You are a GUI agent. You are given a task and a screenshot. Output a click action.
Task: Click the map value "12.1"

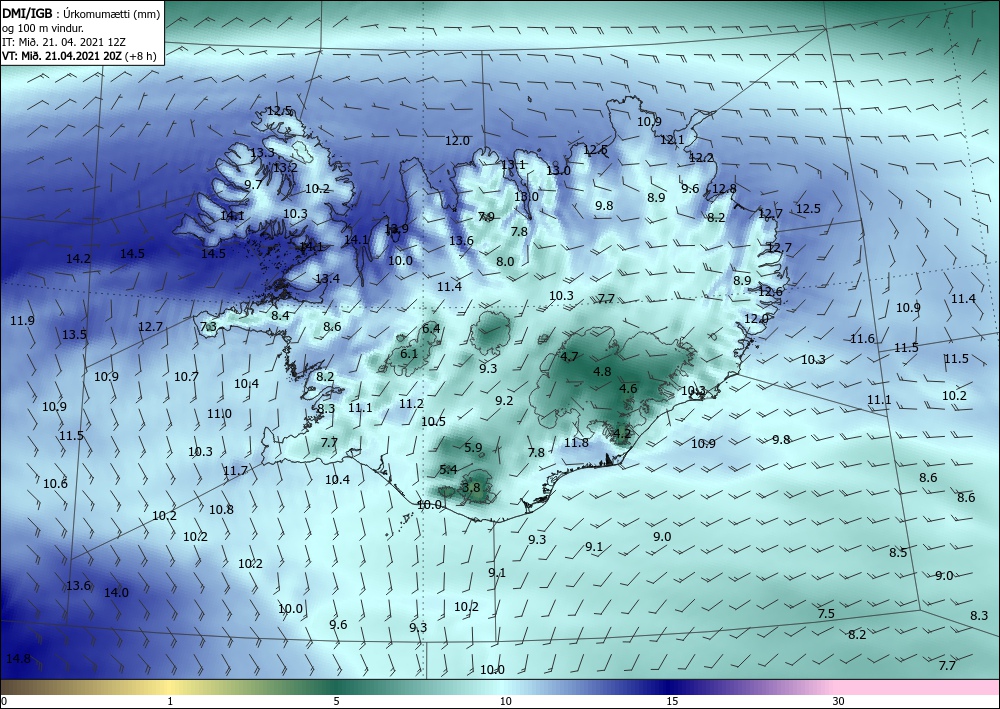point(672,140)
